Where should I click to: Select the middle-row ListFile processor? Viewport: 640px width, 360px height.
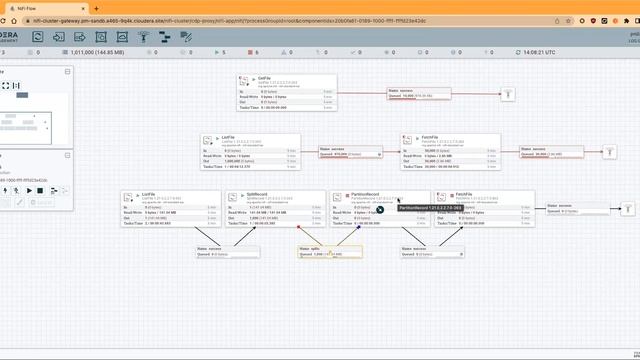(x=251, y=152)
